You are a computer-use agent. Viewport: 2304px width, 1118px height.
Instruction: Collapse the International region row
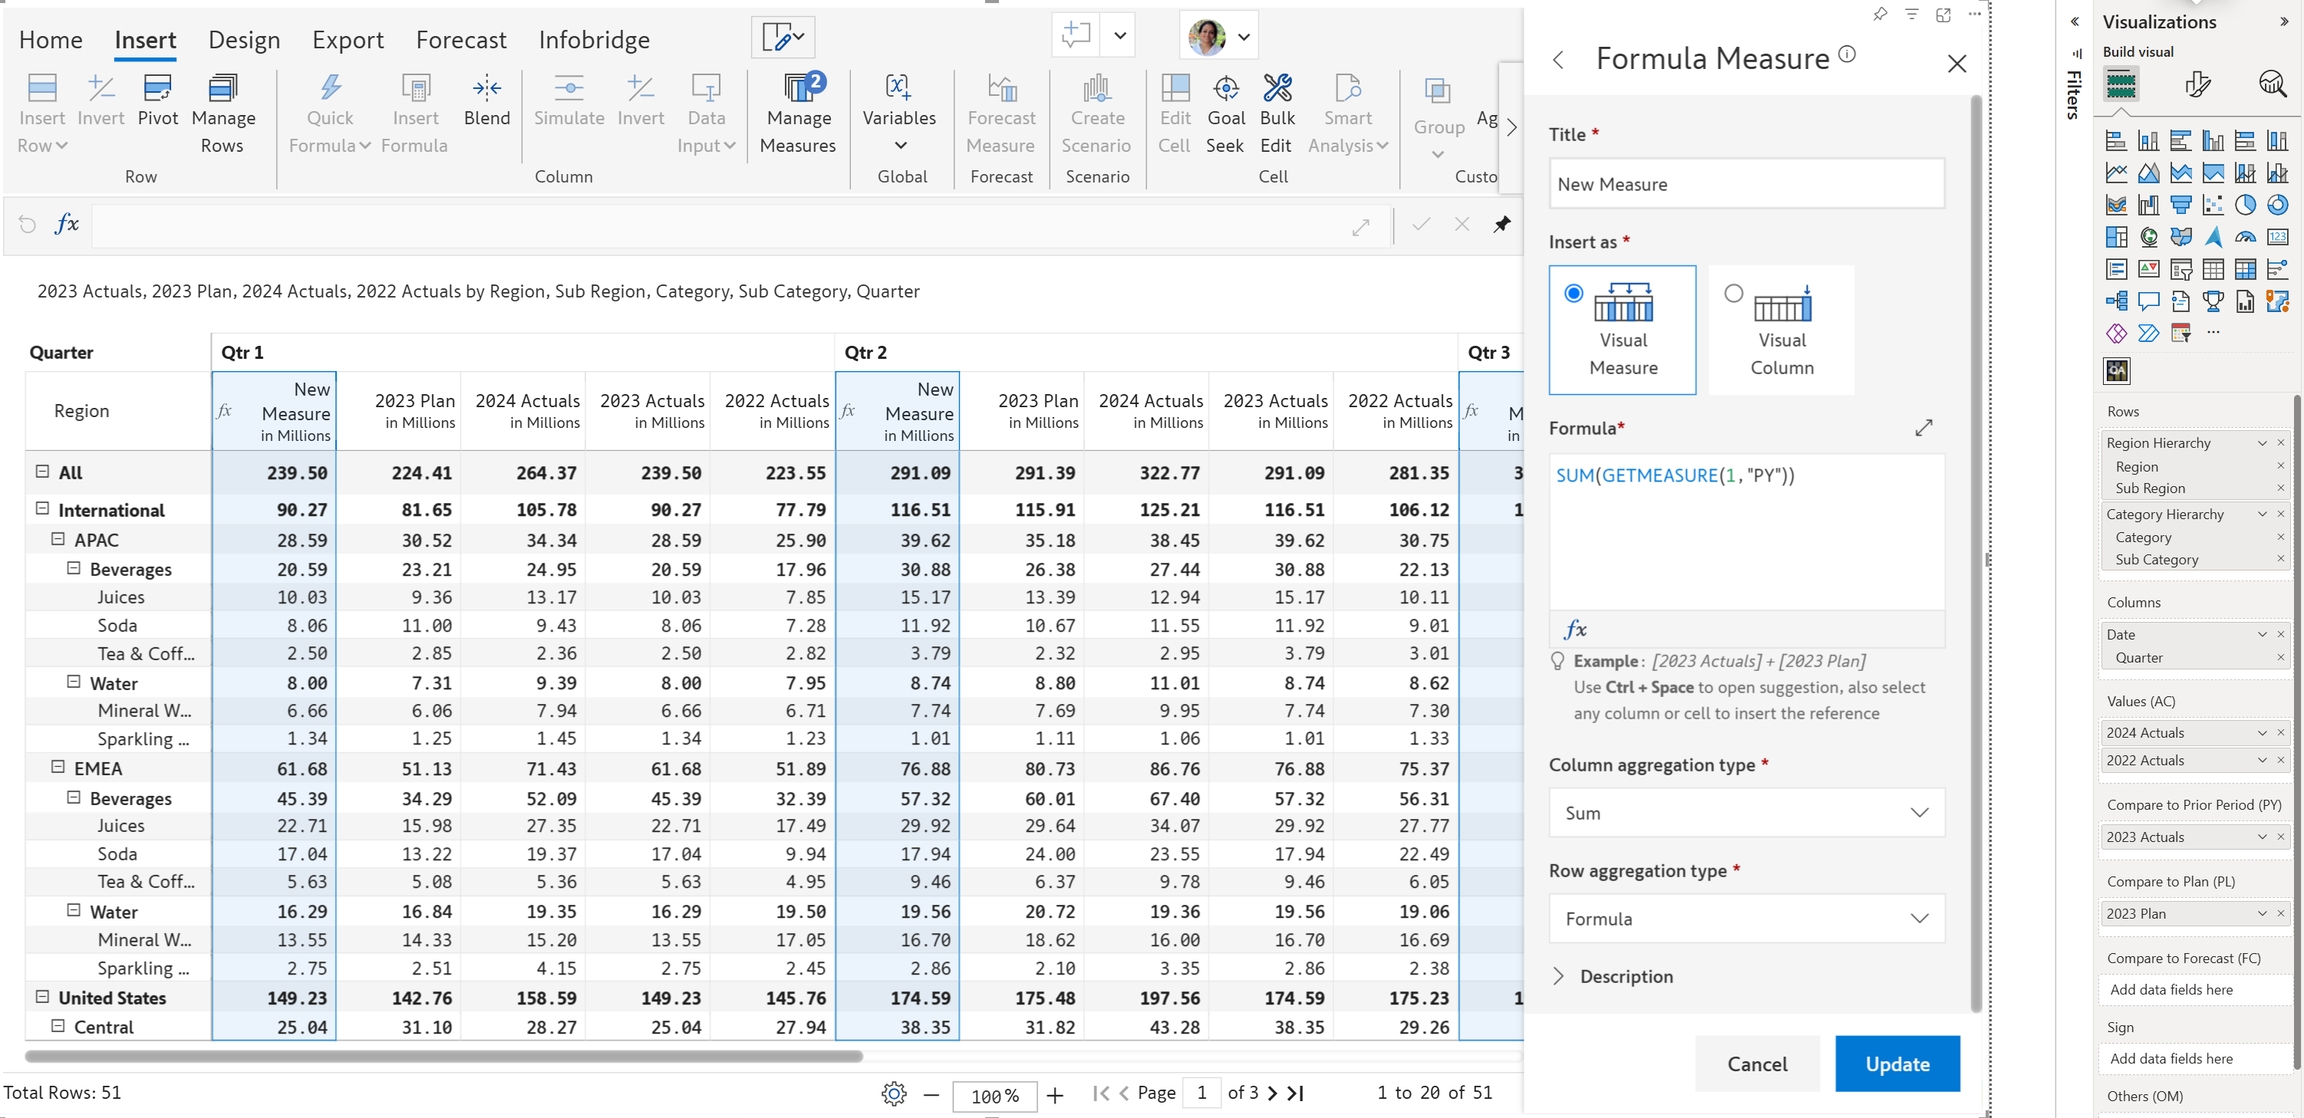[42, 509]
